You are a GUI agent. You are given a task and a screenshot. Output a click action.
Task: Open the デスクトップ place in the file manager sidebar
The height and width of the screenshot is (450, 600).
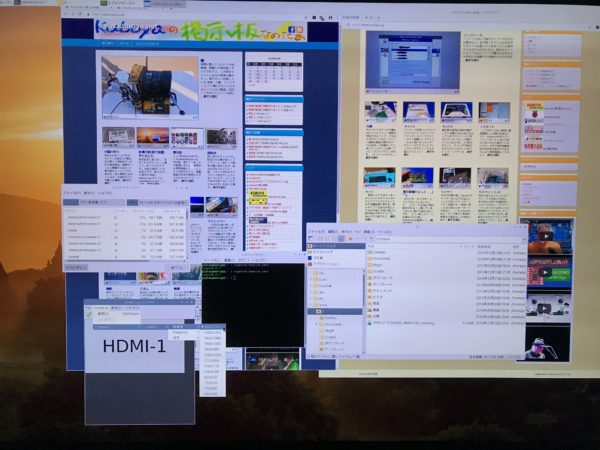coord(321,252)
